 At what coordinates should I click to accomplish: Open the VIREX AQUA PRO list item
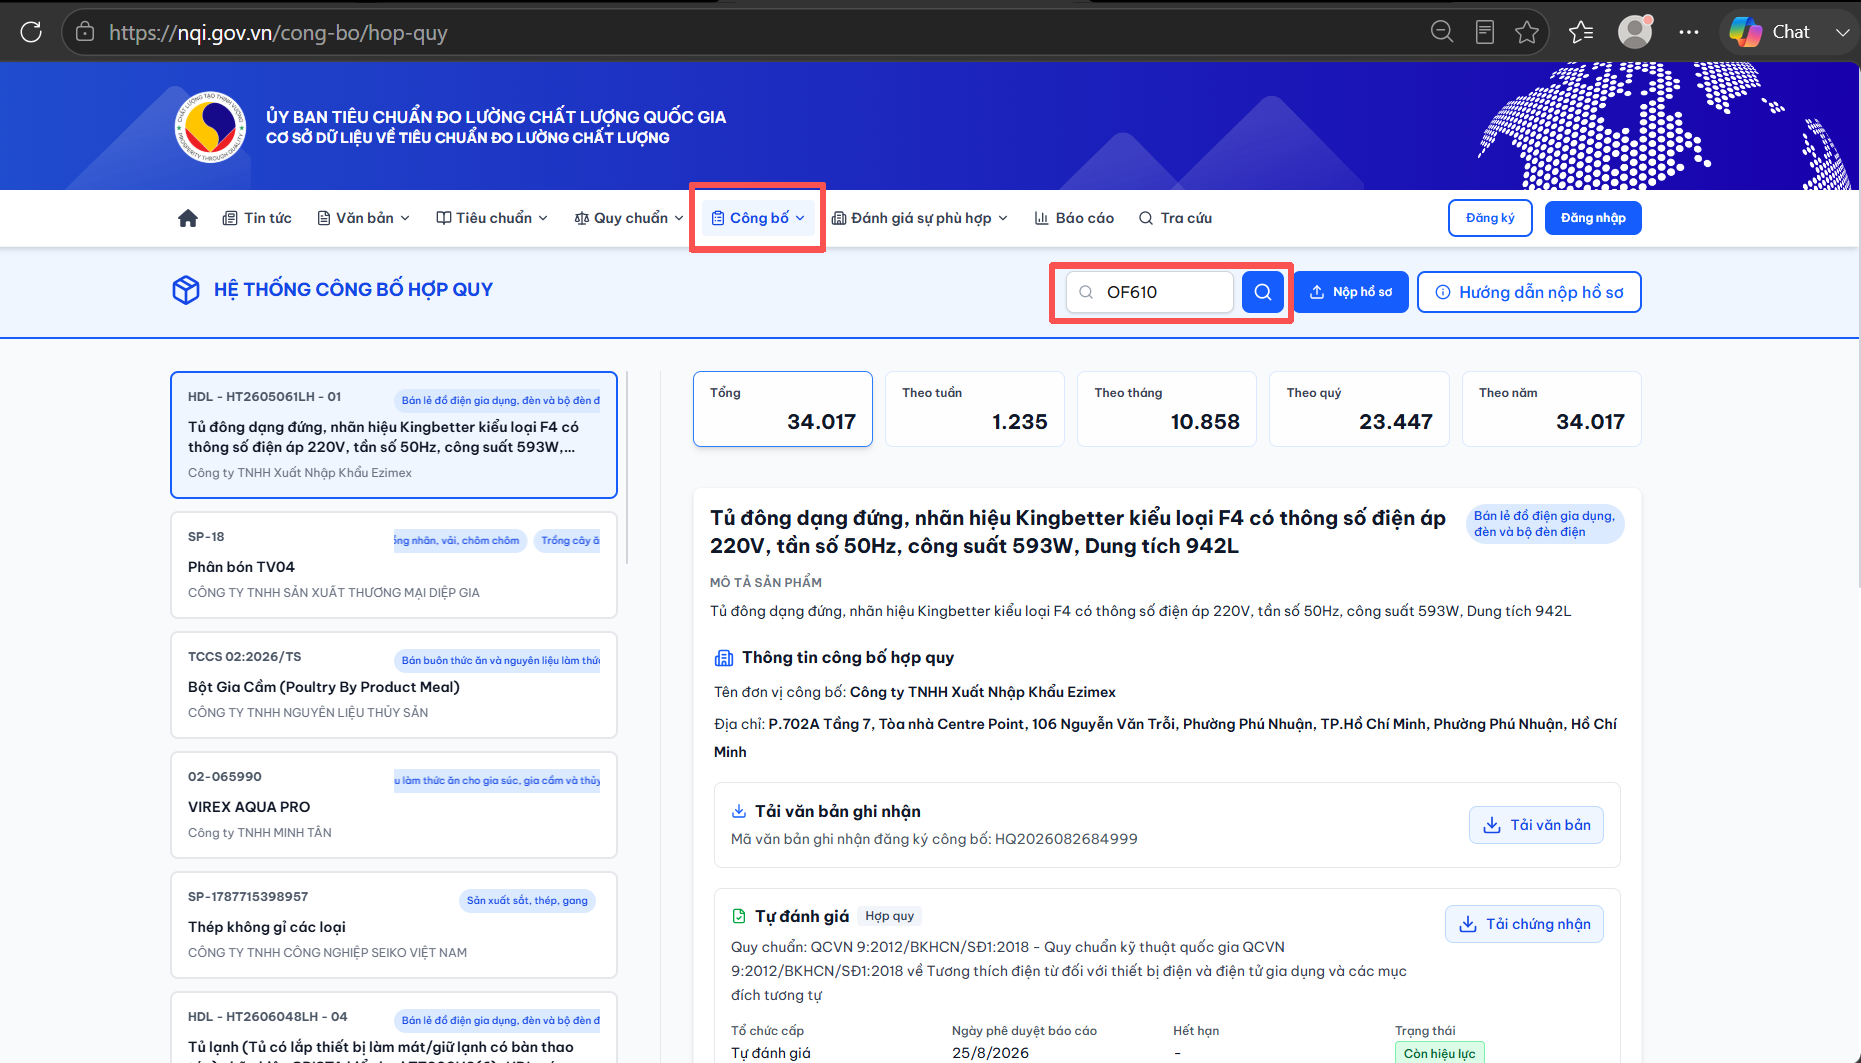(394, 805)
